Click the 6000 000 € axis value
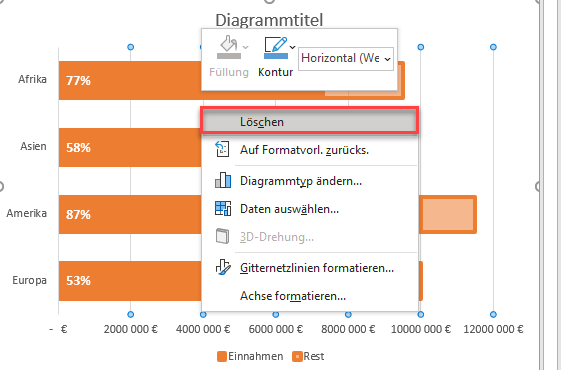Viewport: 561px width, 370px height. pyautogui.click(x=276, y=329)
